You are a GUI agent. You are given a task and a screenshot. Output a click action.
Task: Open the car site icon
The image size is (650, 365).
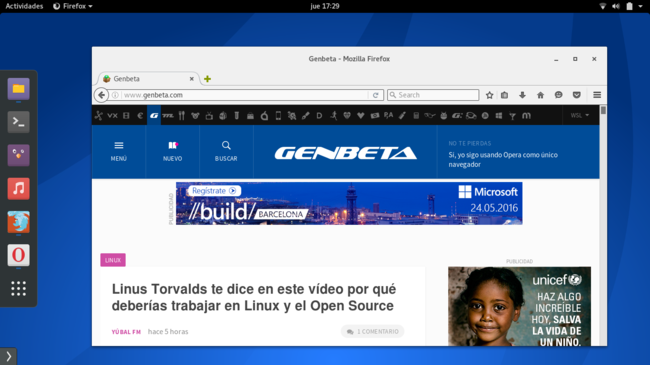(471, 116)
